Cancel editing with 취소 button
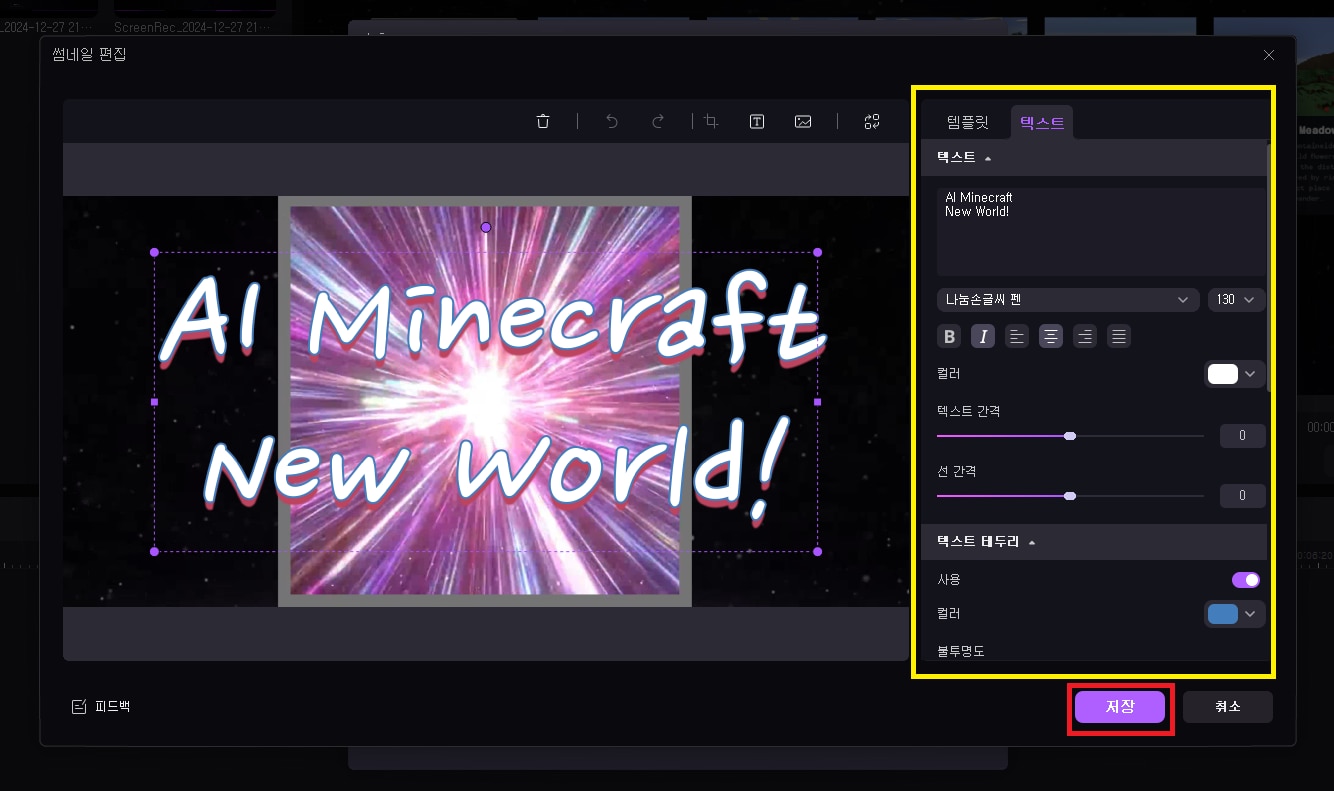Viewport: 1334px width, 791px height. 1228,707
